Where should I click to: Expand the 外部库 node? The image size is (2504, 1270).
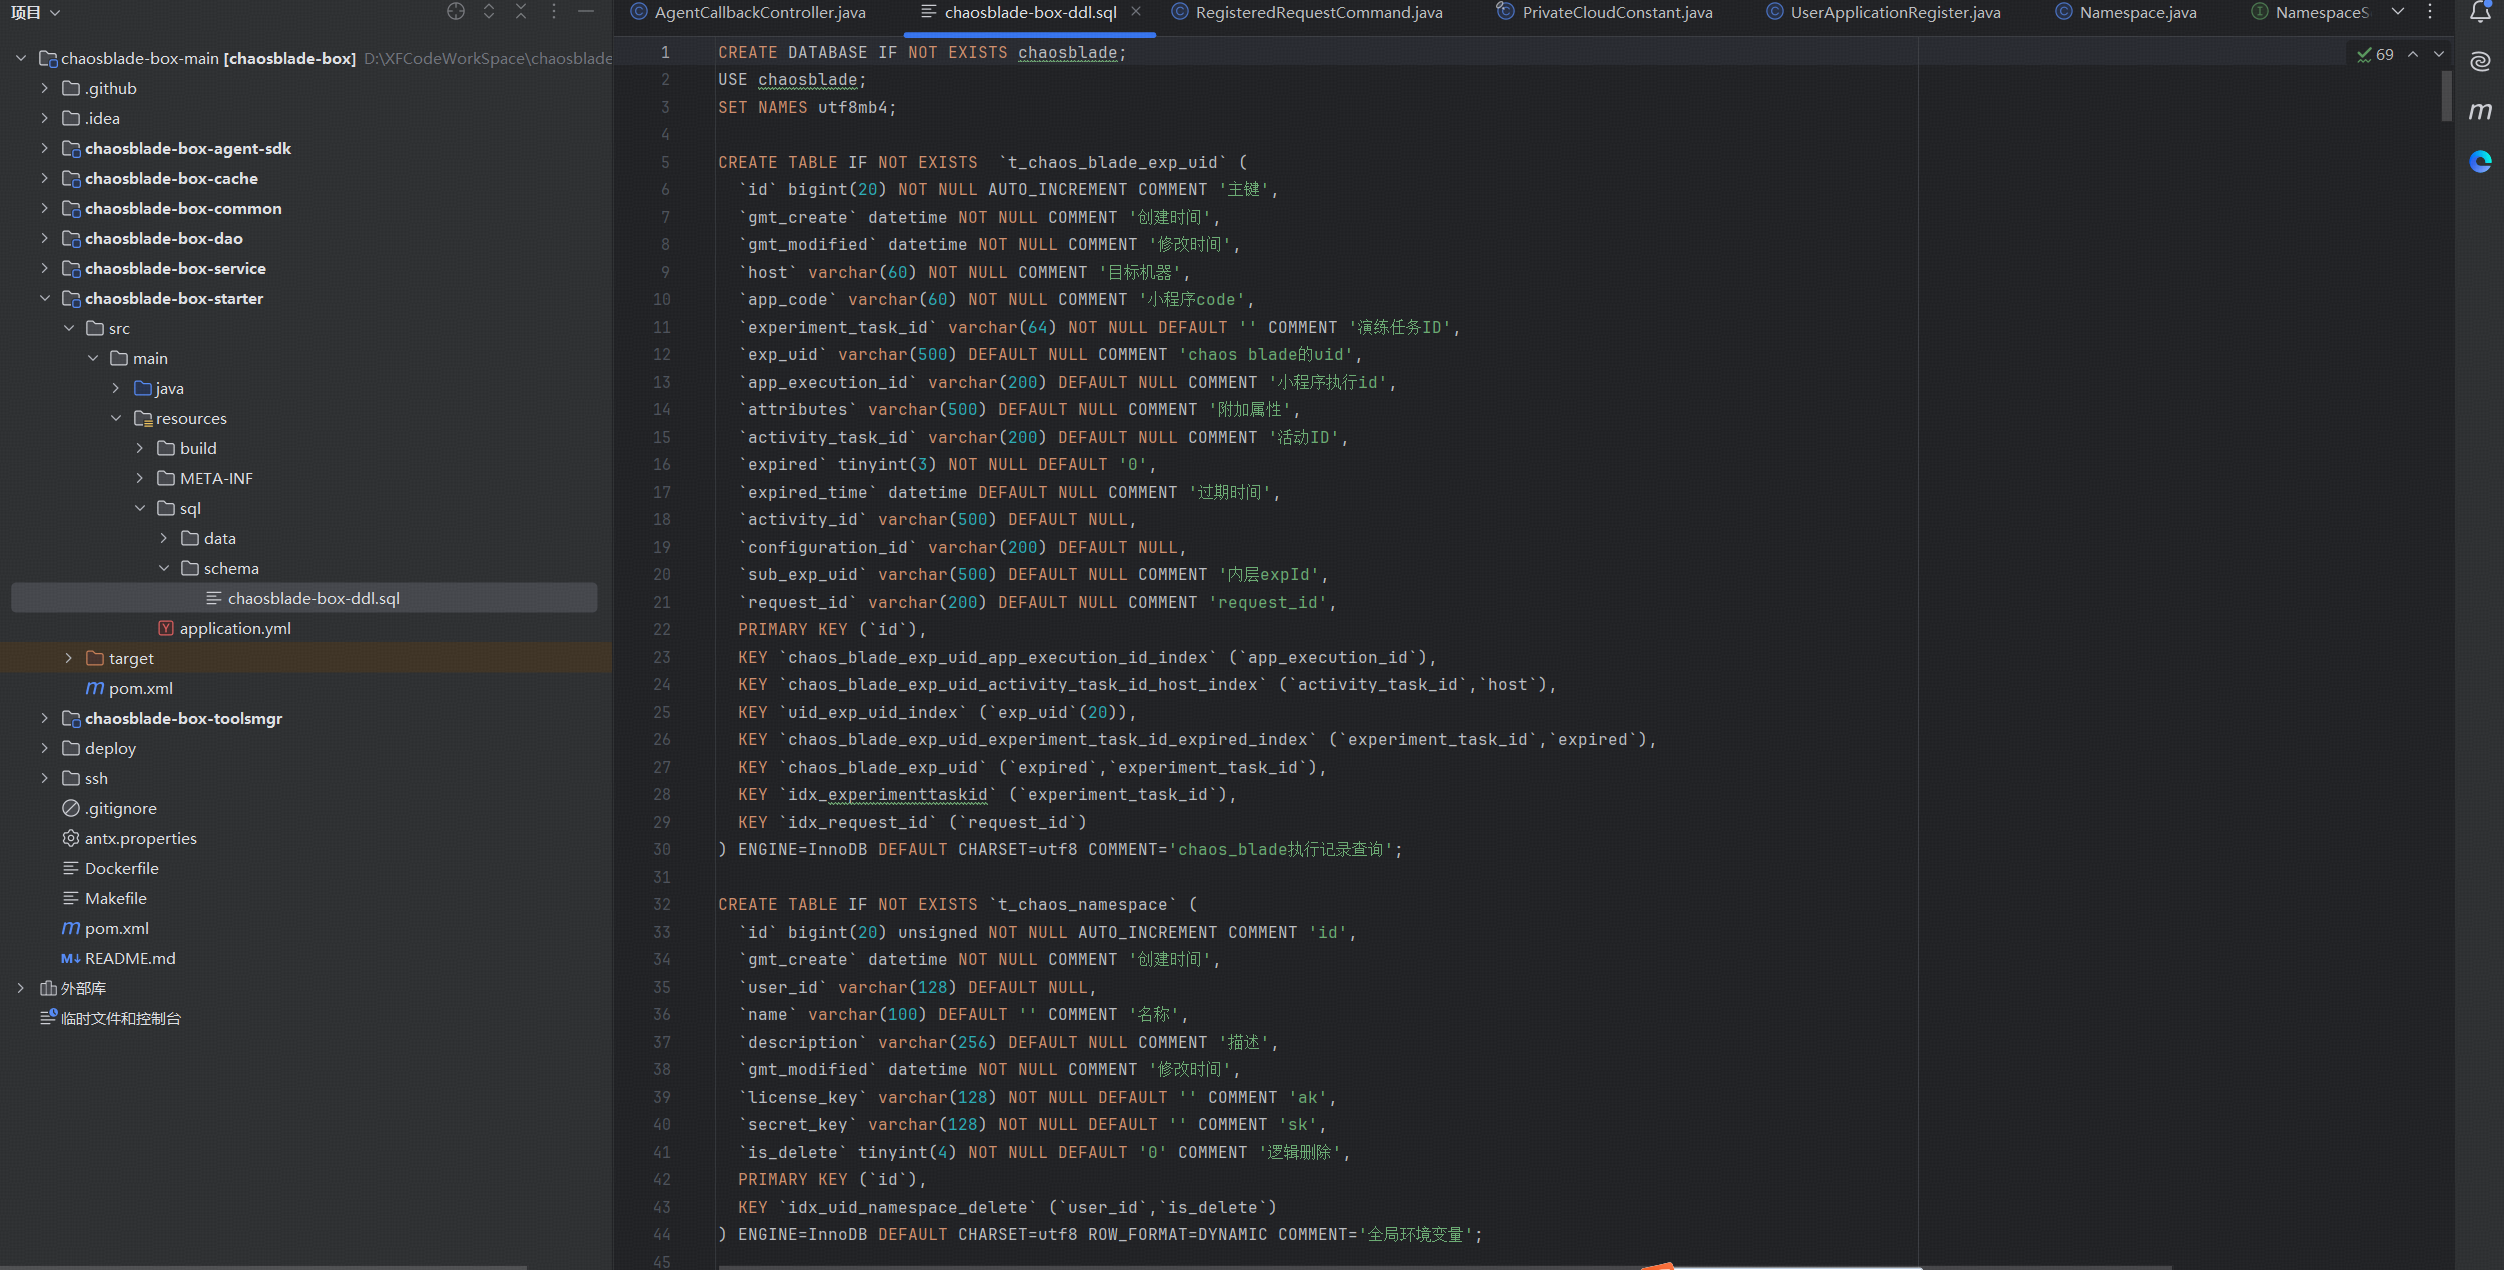pyautogui.click(x=21, y=988)
